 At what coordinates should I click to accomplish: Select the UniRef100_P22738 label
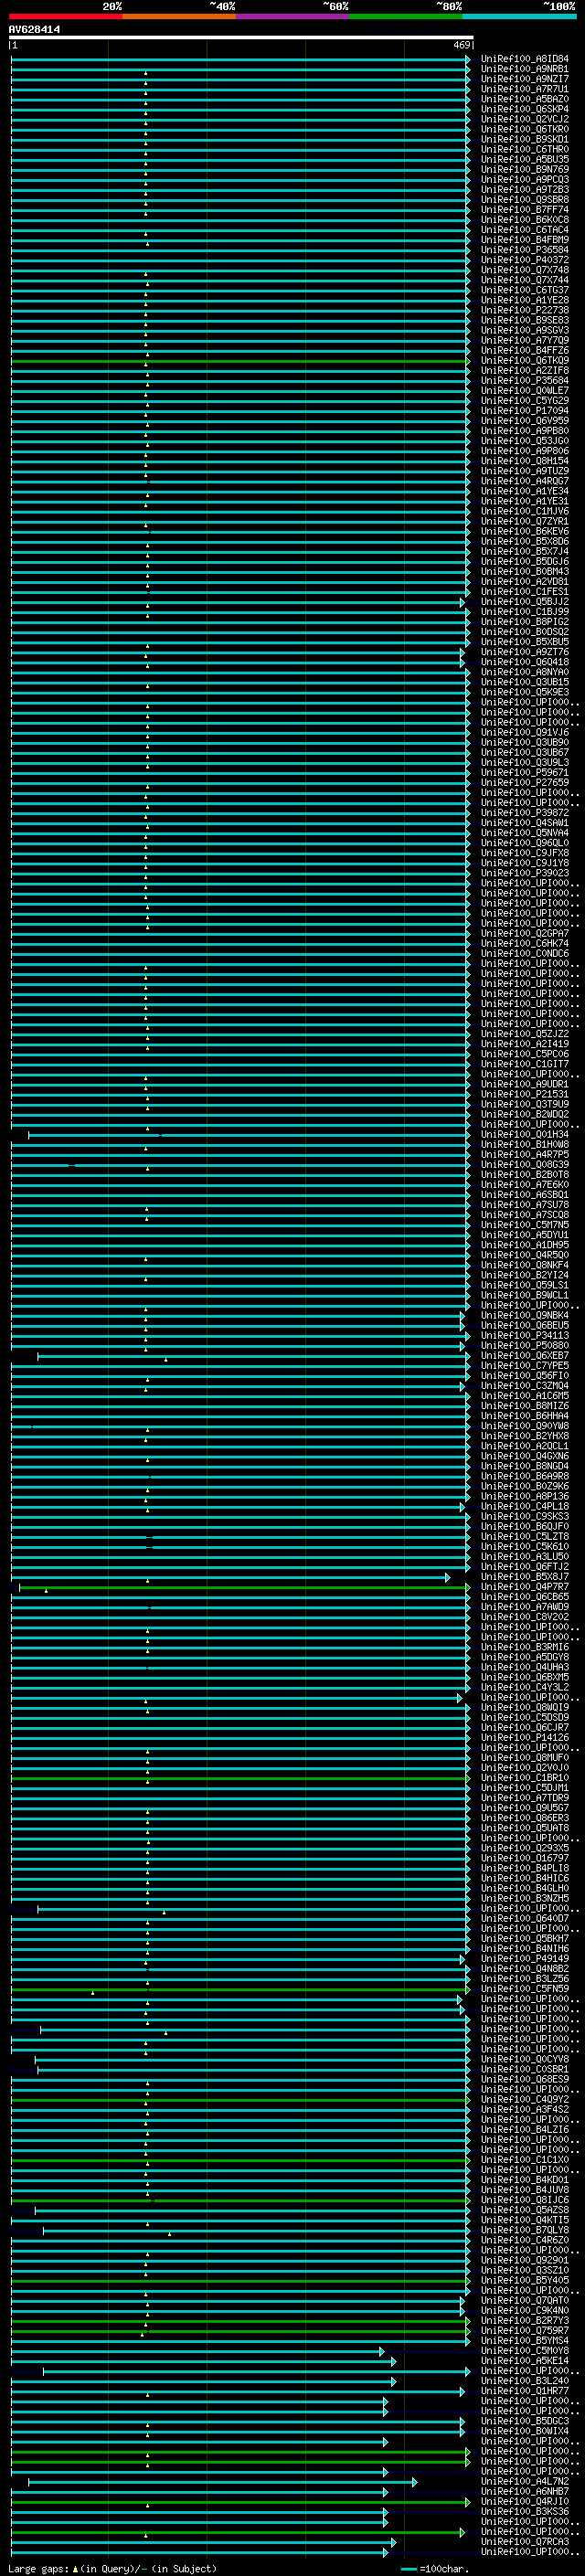click(x=524, y=310)
